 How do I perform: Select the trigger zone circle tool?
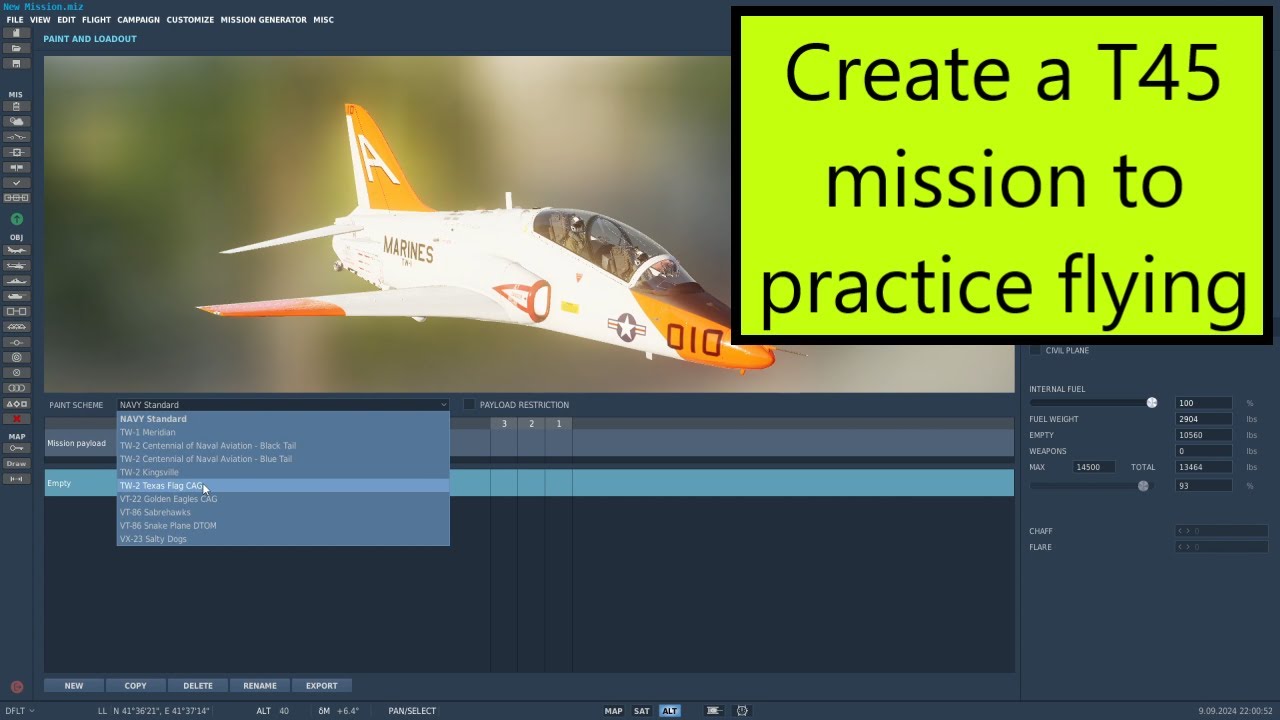(16, 357)
